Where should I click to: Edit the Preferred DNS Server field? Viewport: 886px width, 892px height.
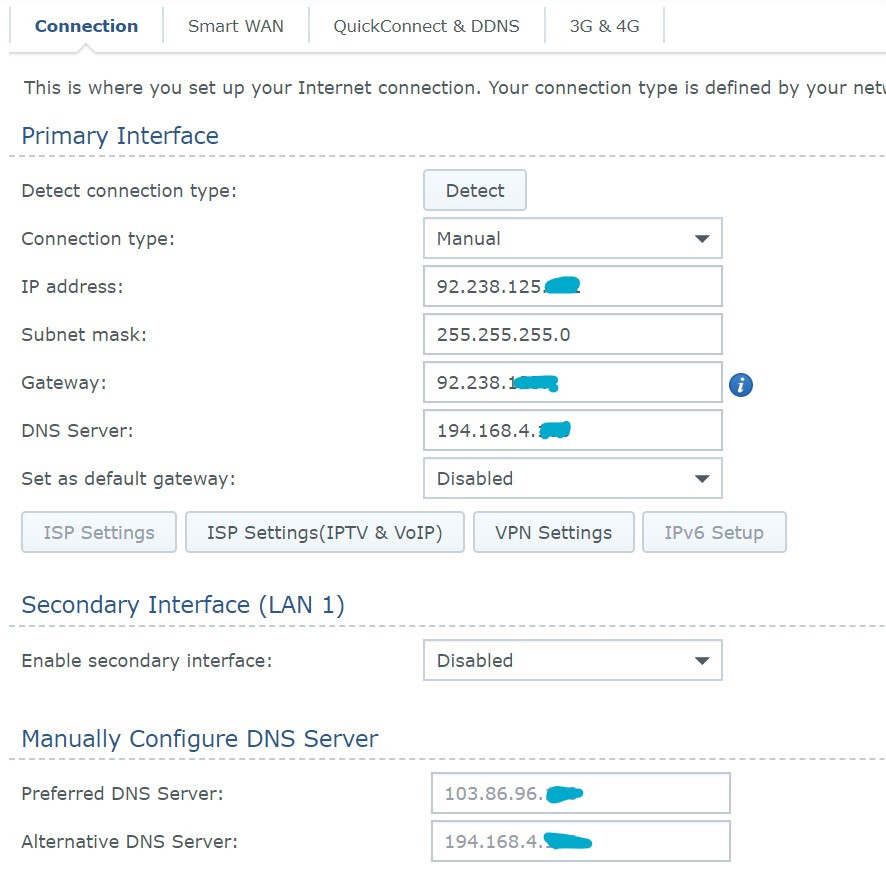[580, 793]
